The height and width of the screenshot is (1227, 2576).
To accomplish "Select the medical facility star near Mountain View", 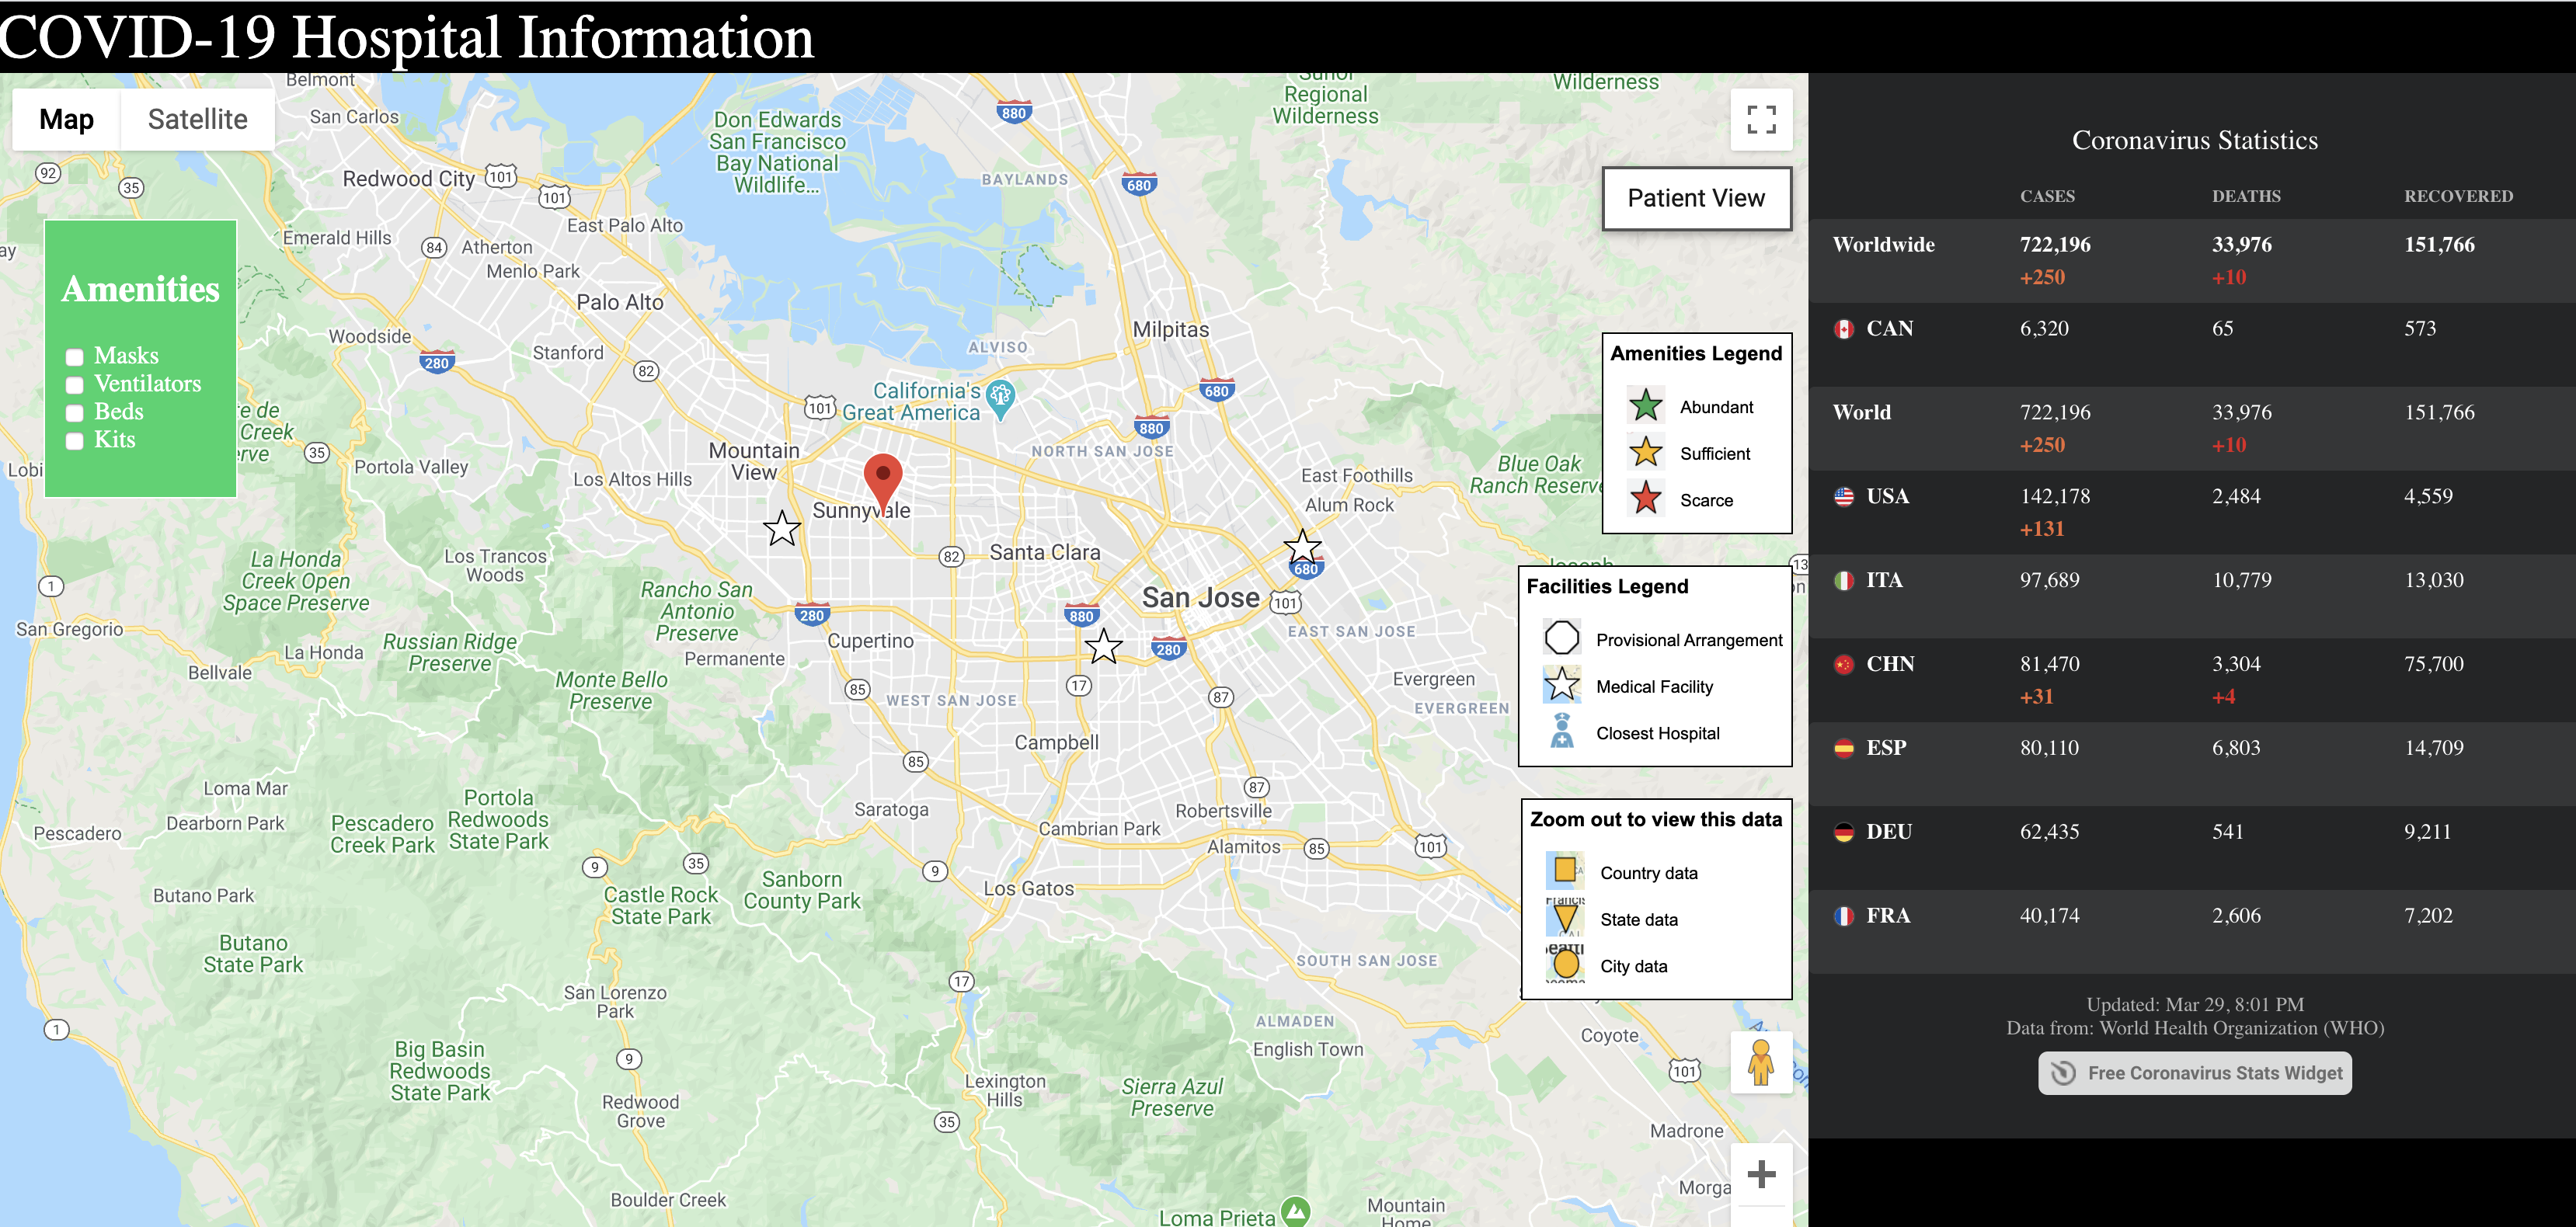I will [782, 528].
